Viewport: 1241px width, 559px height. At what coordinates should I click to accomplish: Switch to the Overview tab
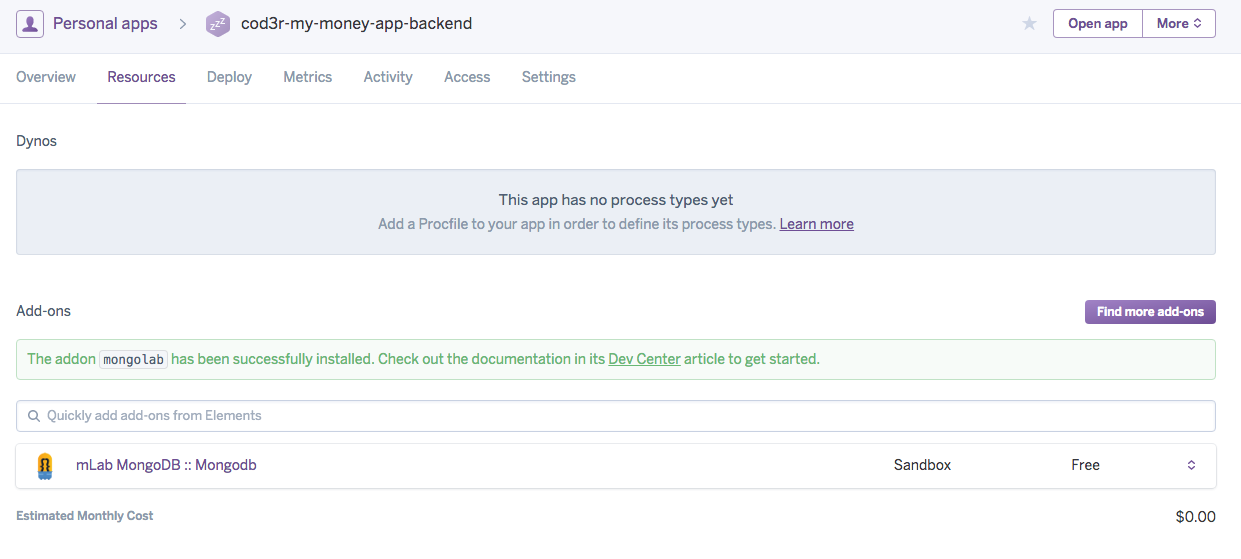46,77
